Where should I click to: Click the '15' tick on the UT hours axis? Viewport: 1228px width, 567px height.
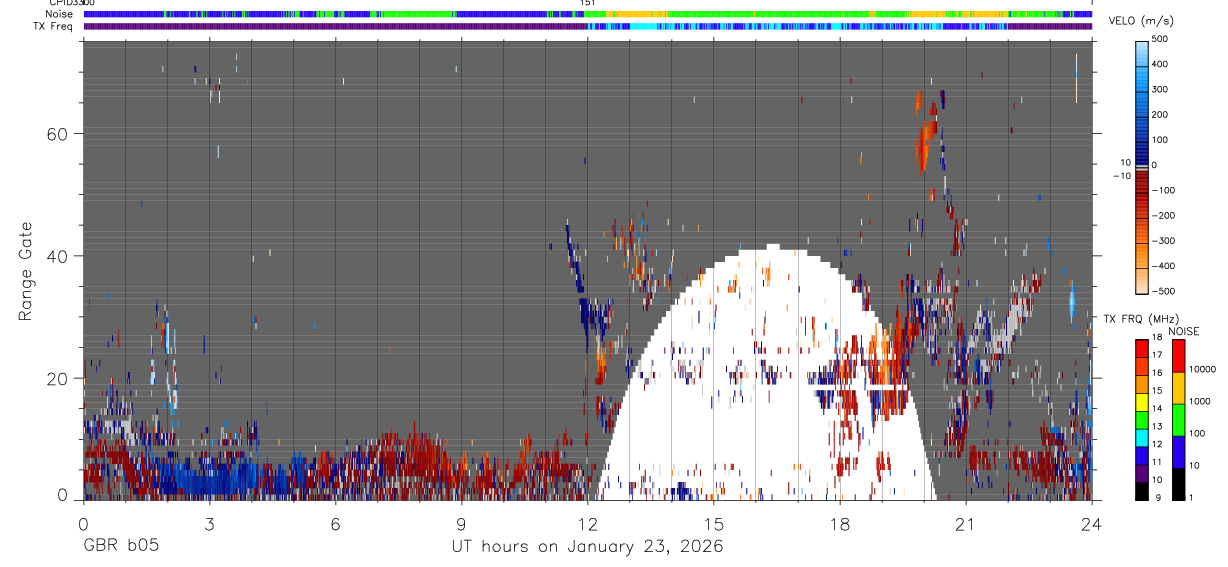coord(713,525)
